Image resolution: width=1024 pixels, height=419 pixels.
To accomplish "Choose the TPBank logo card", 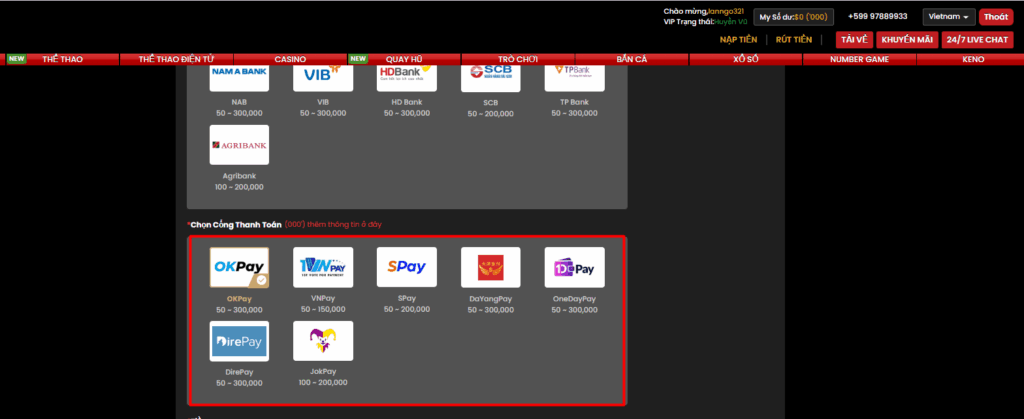I will pyautogui.click(x=575, y=78).
